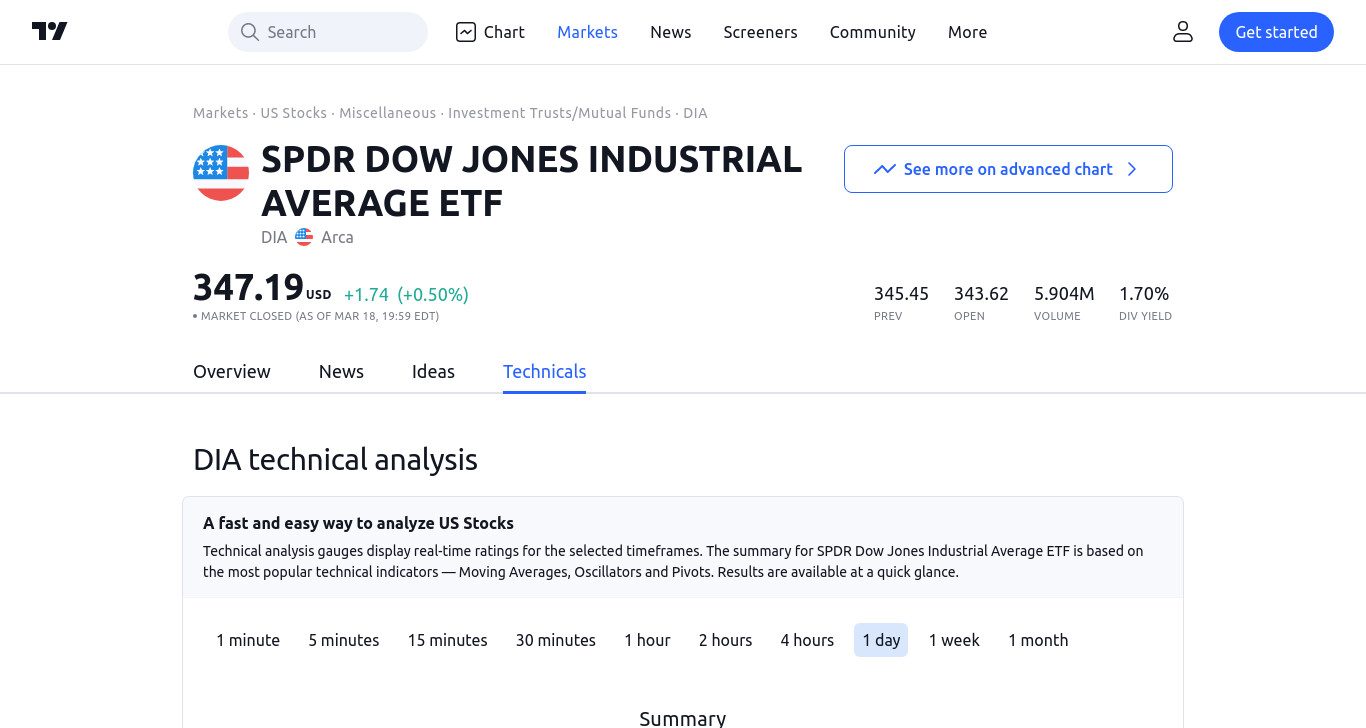Image resolution: width=1366 pixels, height=728 pixels.
Task: Select the 30 minutes timeframe
Action: (x=555, y=640)
